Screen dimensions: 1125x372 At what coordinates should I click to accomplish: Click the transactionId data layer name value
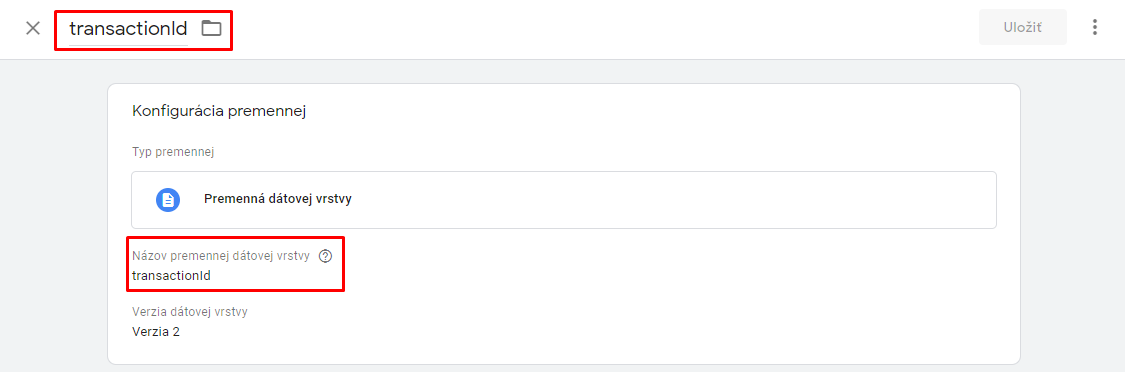coord(171,275)
